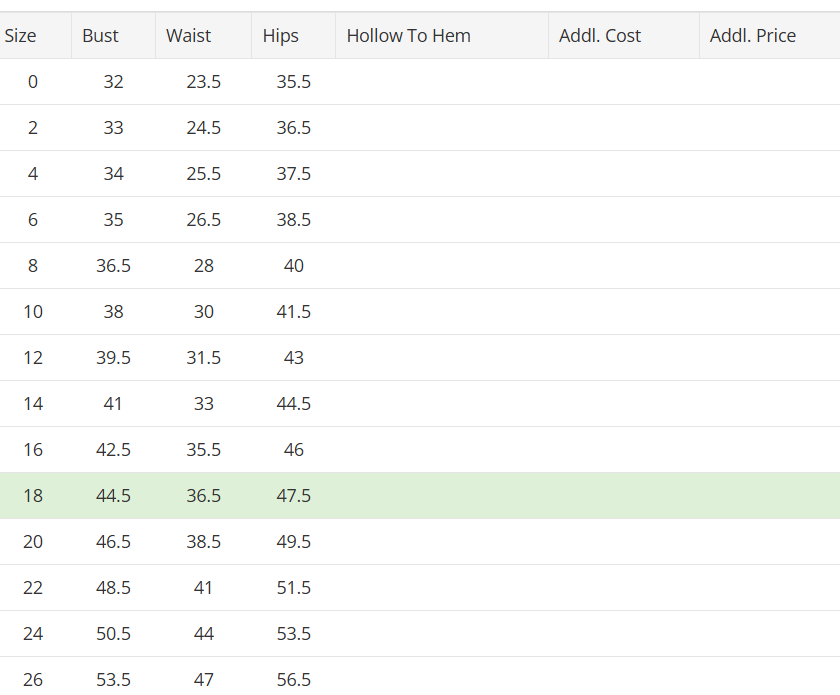This screenshot has height=695, width=840.
Task: Select the size 2 row label
Action: (33, 128)
